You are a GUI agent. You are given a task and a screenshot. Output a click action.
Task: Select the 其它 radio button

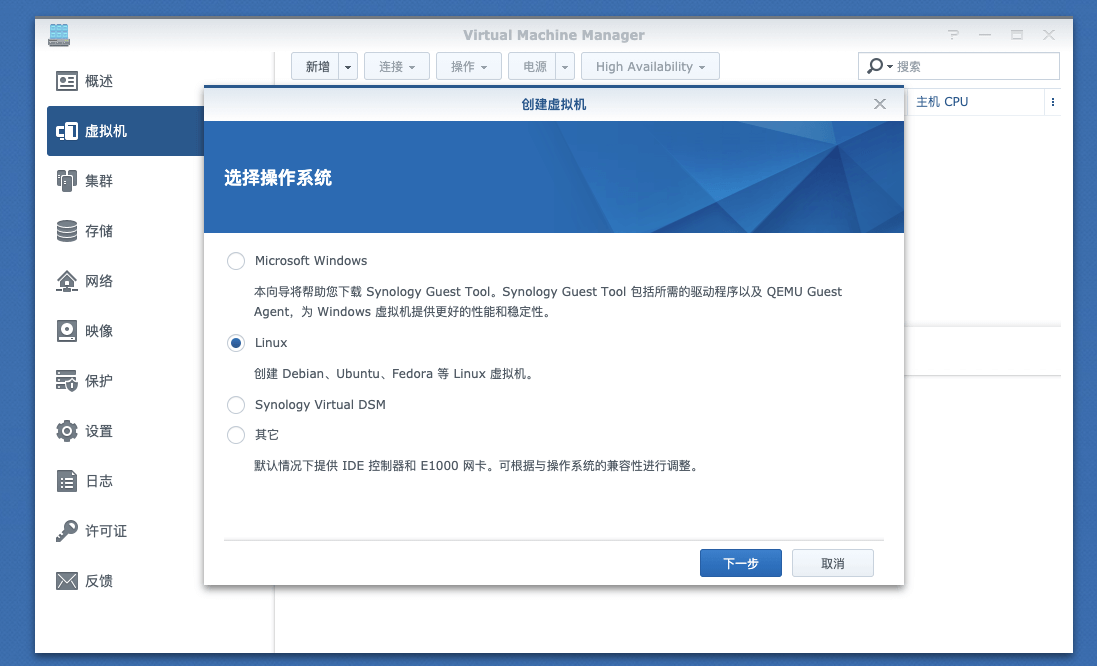click(236, 435)
